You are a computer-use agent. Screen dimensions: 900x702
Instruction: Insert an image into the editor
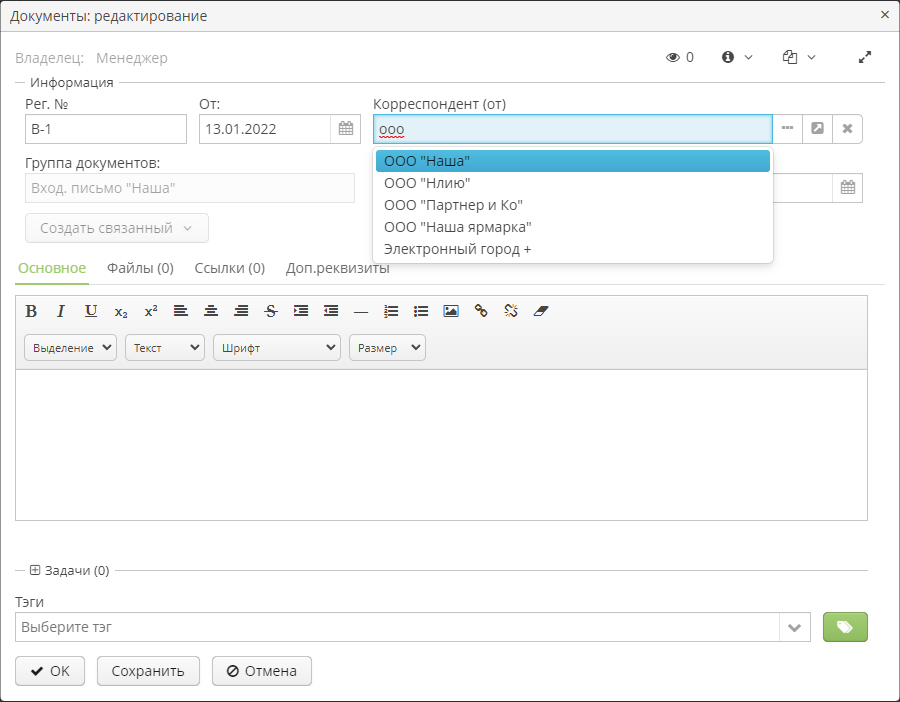[x=451, y=311]
